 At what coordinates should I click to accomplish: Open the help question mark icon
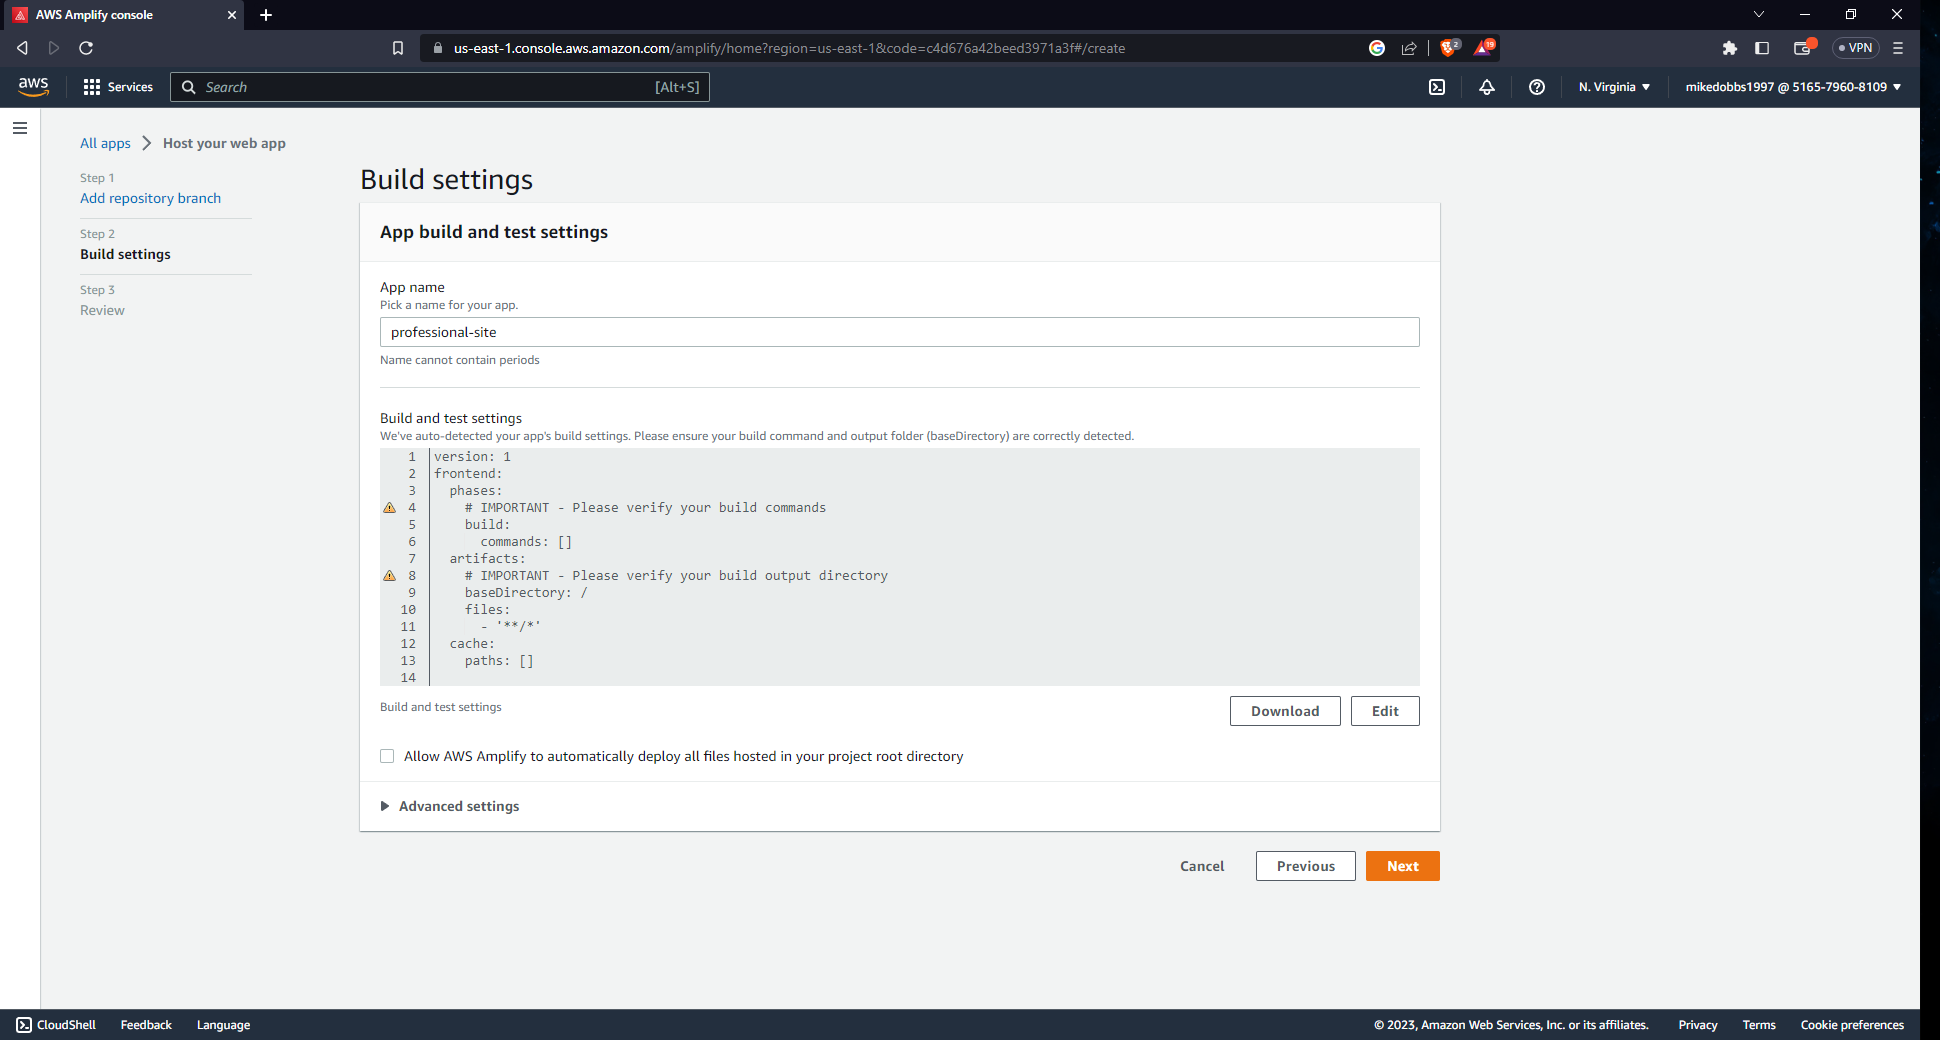(1537, 87)
